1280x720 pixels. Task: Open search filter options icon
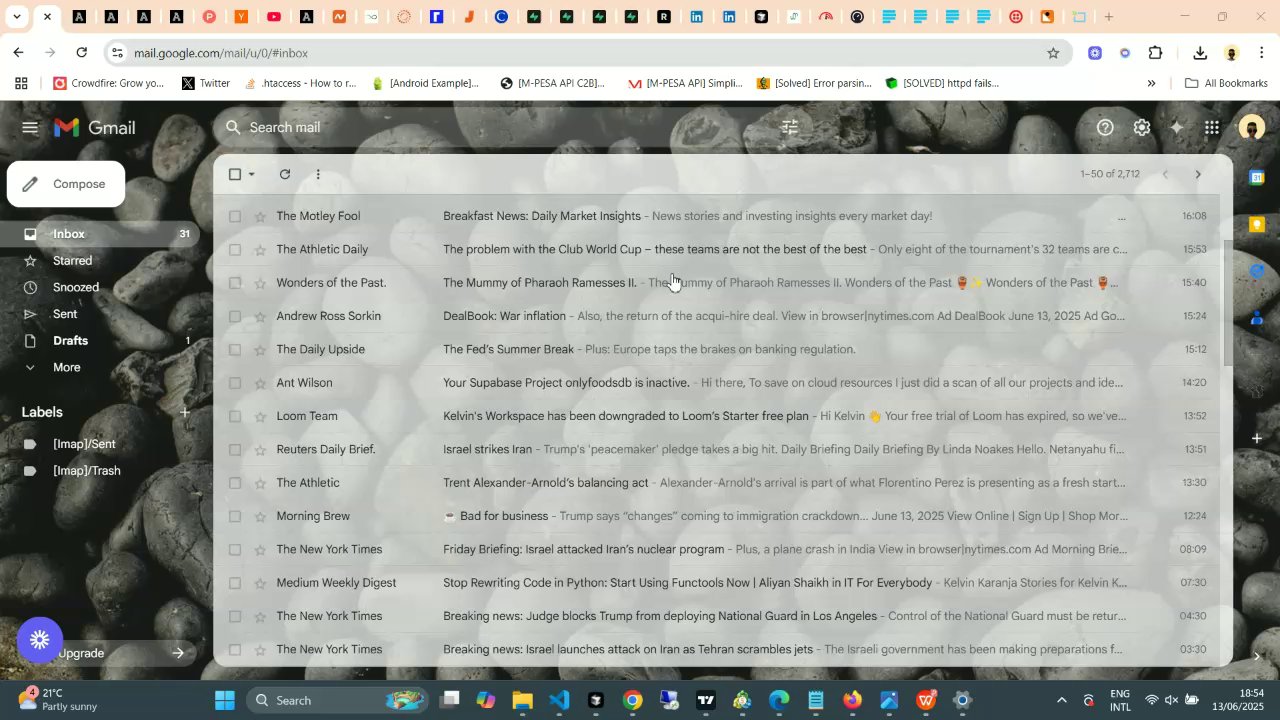click(790, 127)
